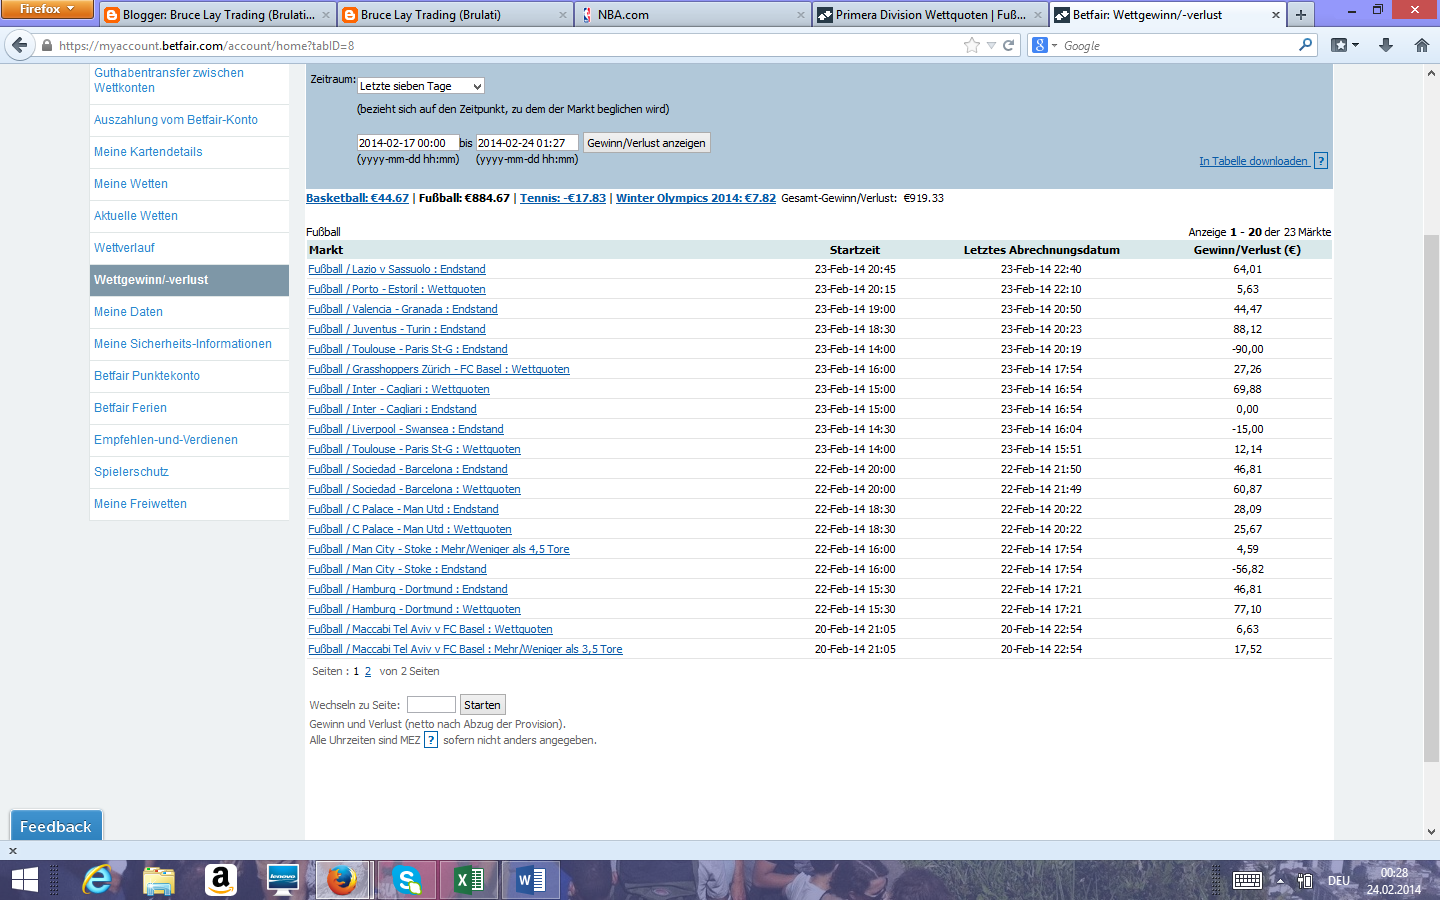Viewport: 1440px width, 900px height.
Task: Open Amazon app in taskbar
Action: coord(220,880)
